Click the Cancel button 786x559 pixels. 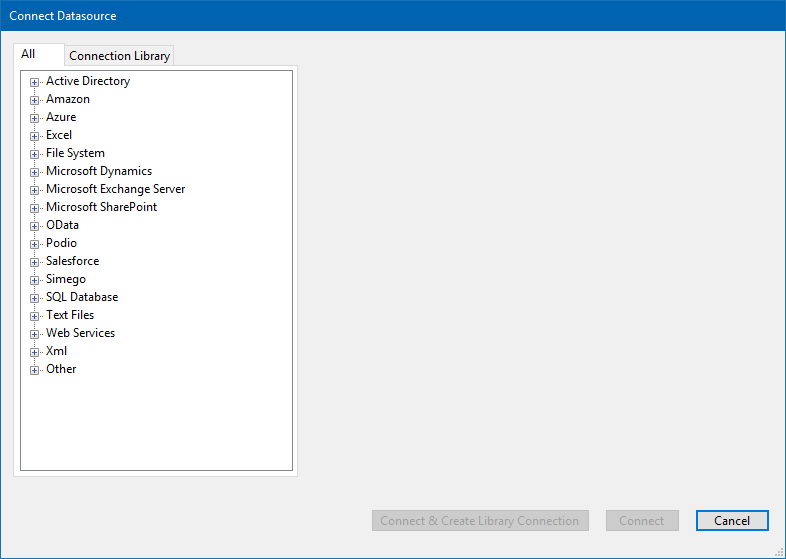(732, 520)
